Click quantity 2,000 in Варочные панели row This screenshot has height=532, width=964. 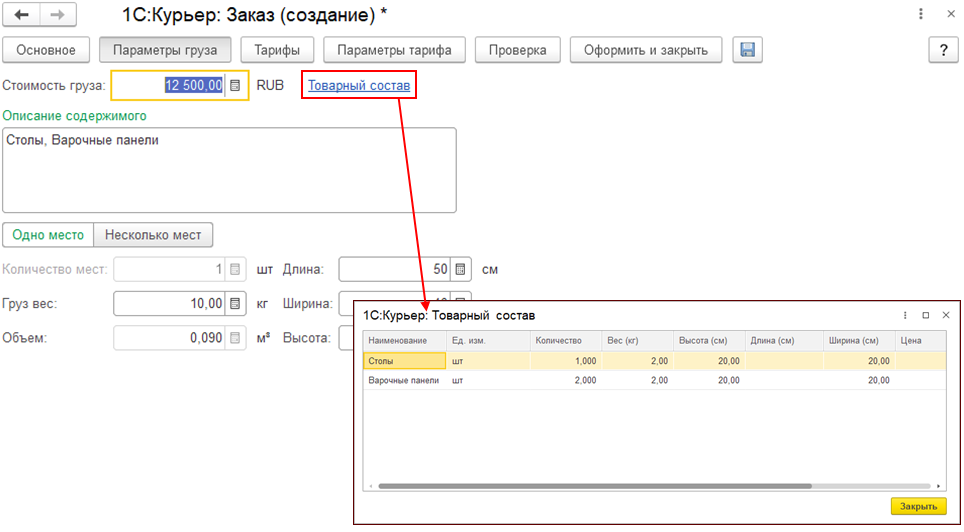pos(566,380)
